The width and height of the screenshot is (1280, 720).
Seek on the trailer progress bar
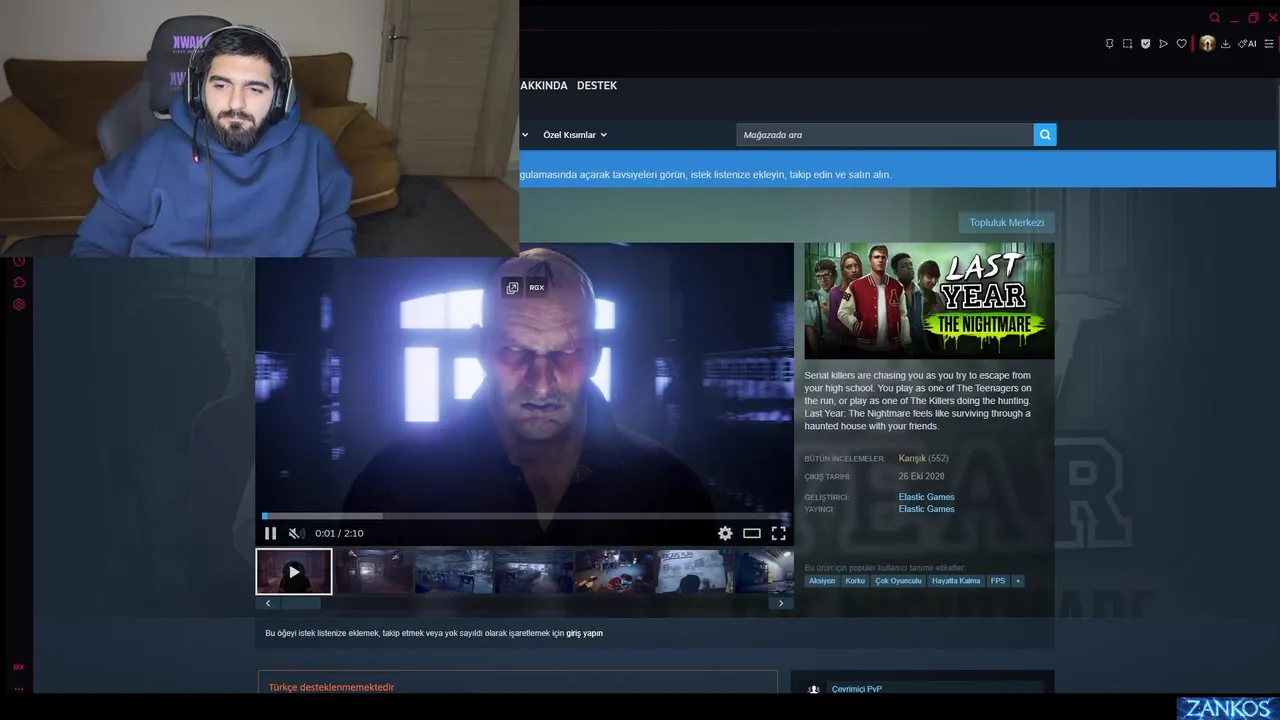[524, 516]
